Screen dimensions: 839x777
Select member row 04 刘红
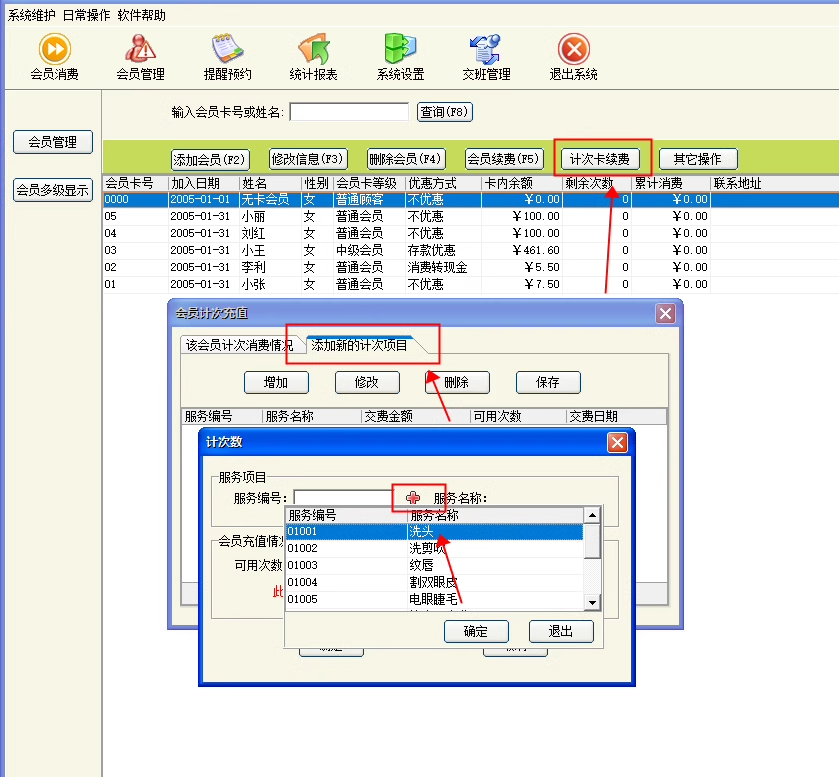[471, 233]
